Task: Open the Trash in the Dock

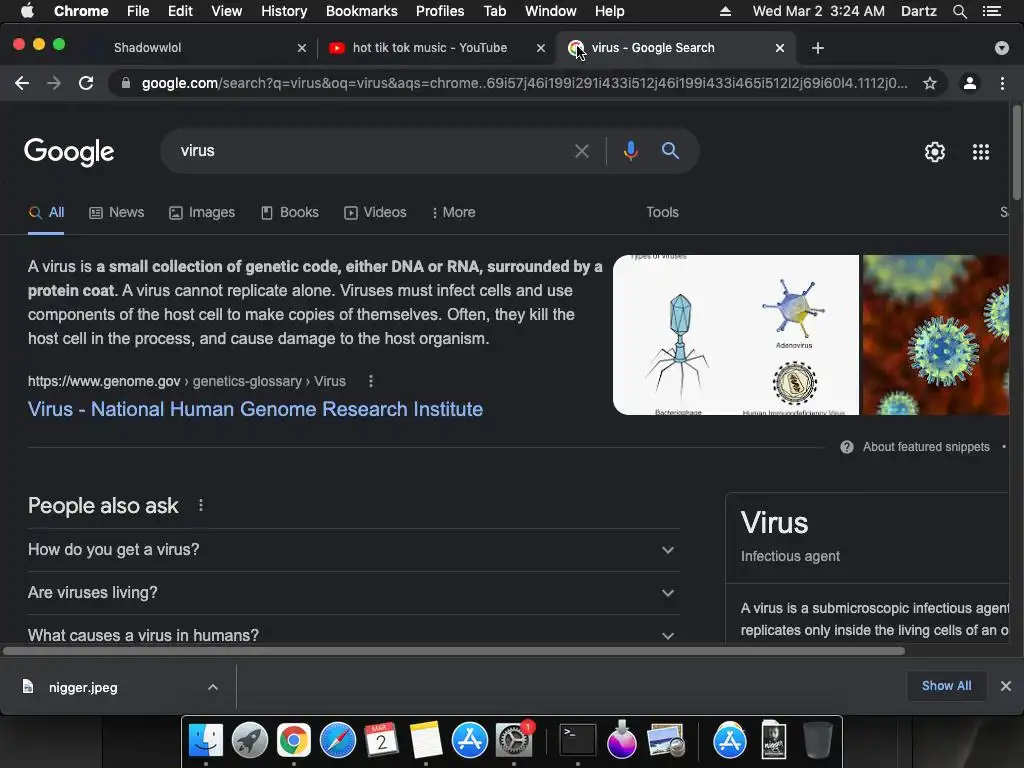Action: click(x=817, y=741)
